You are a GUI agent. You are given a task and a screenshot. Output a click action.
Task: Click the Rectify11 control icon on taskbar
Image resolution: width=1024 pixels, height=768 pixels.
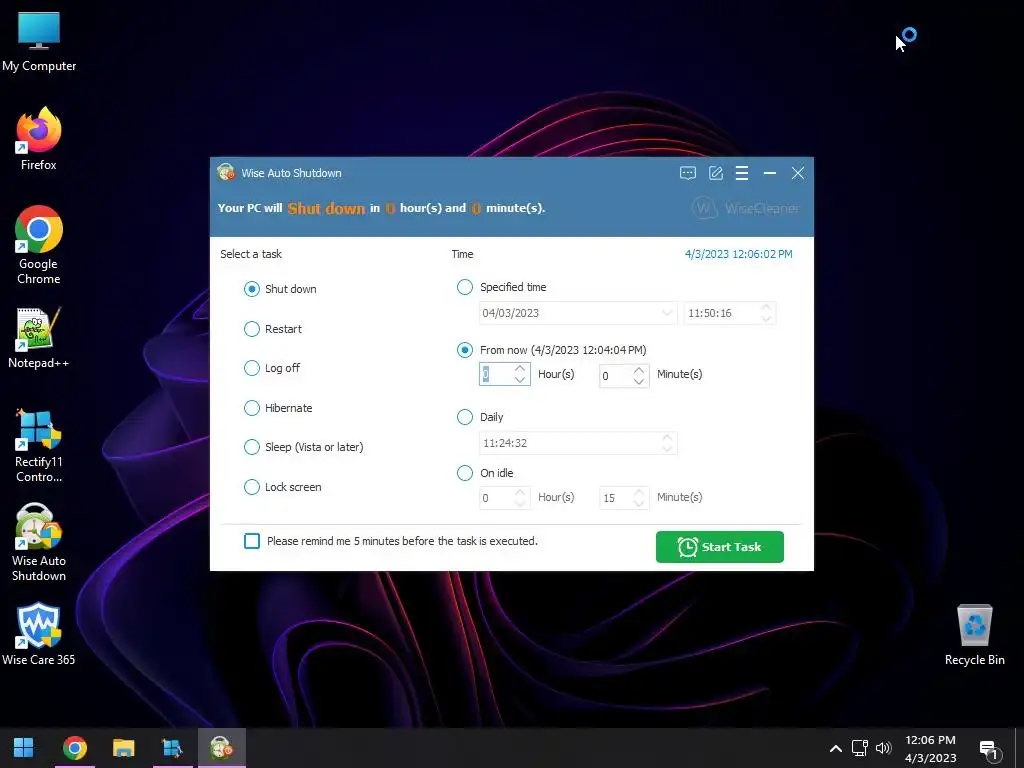click(x=172, y=748)
